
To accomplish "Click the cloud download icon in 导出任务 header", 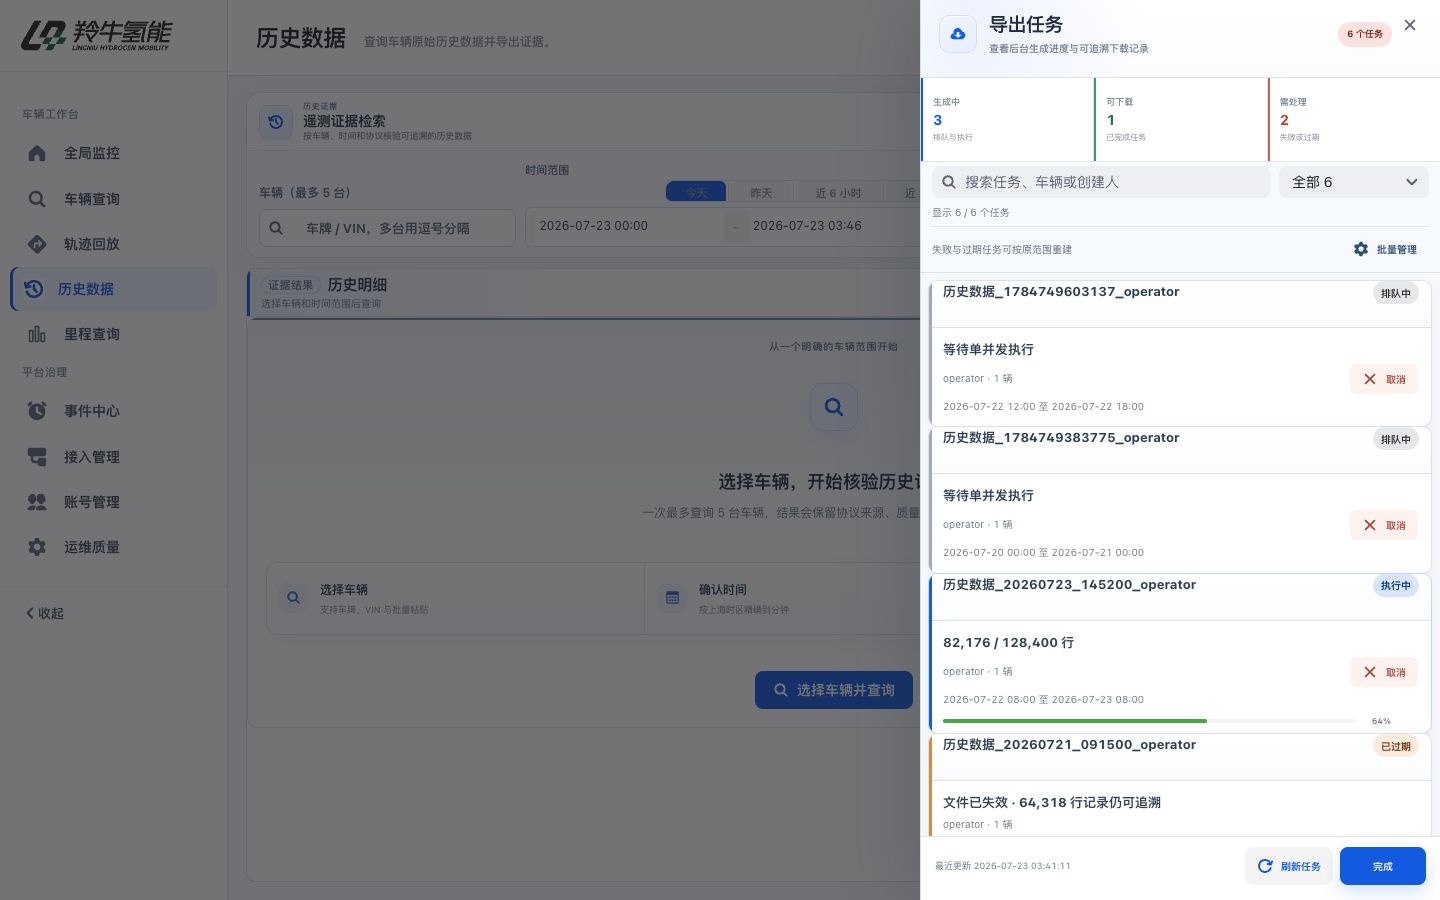I will 958,34.
